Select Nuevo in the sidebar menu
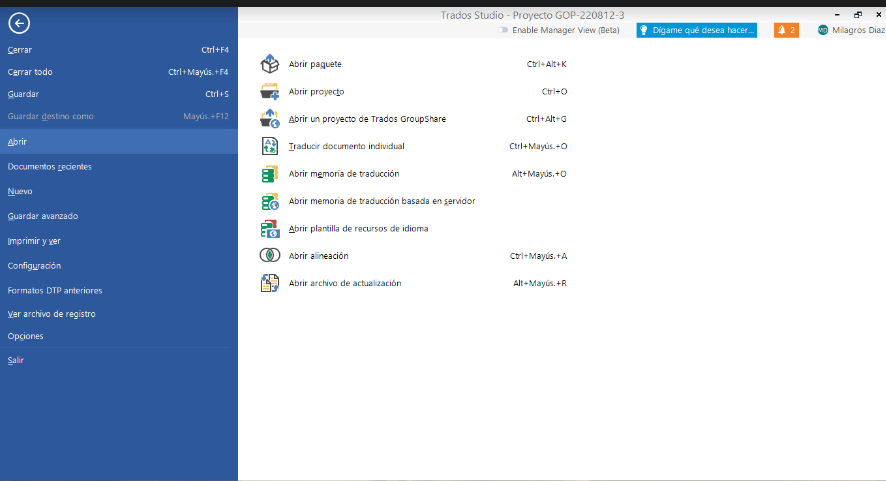 (119, 191)
